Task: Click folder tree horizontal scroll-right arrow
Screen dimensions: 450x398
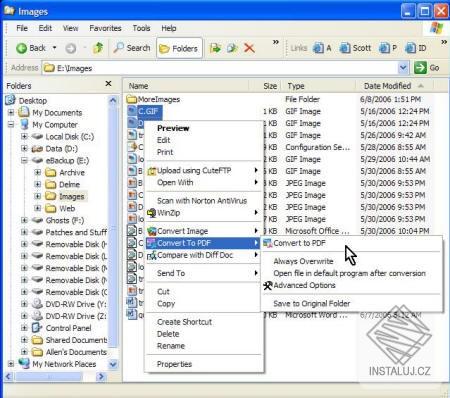Action: pos(101,377)
